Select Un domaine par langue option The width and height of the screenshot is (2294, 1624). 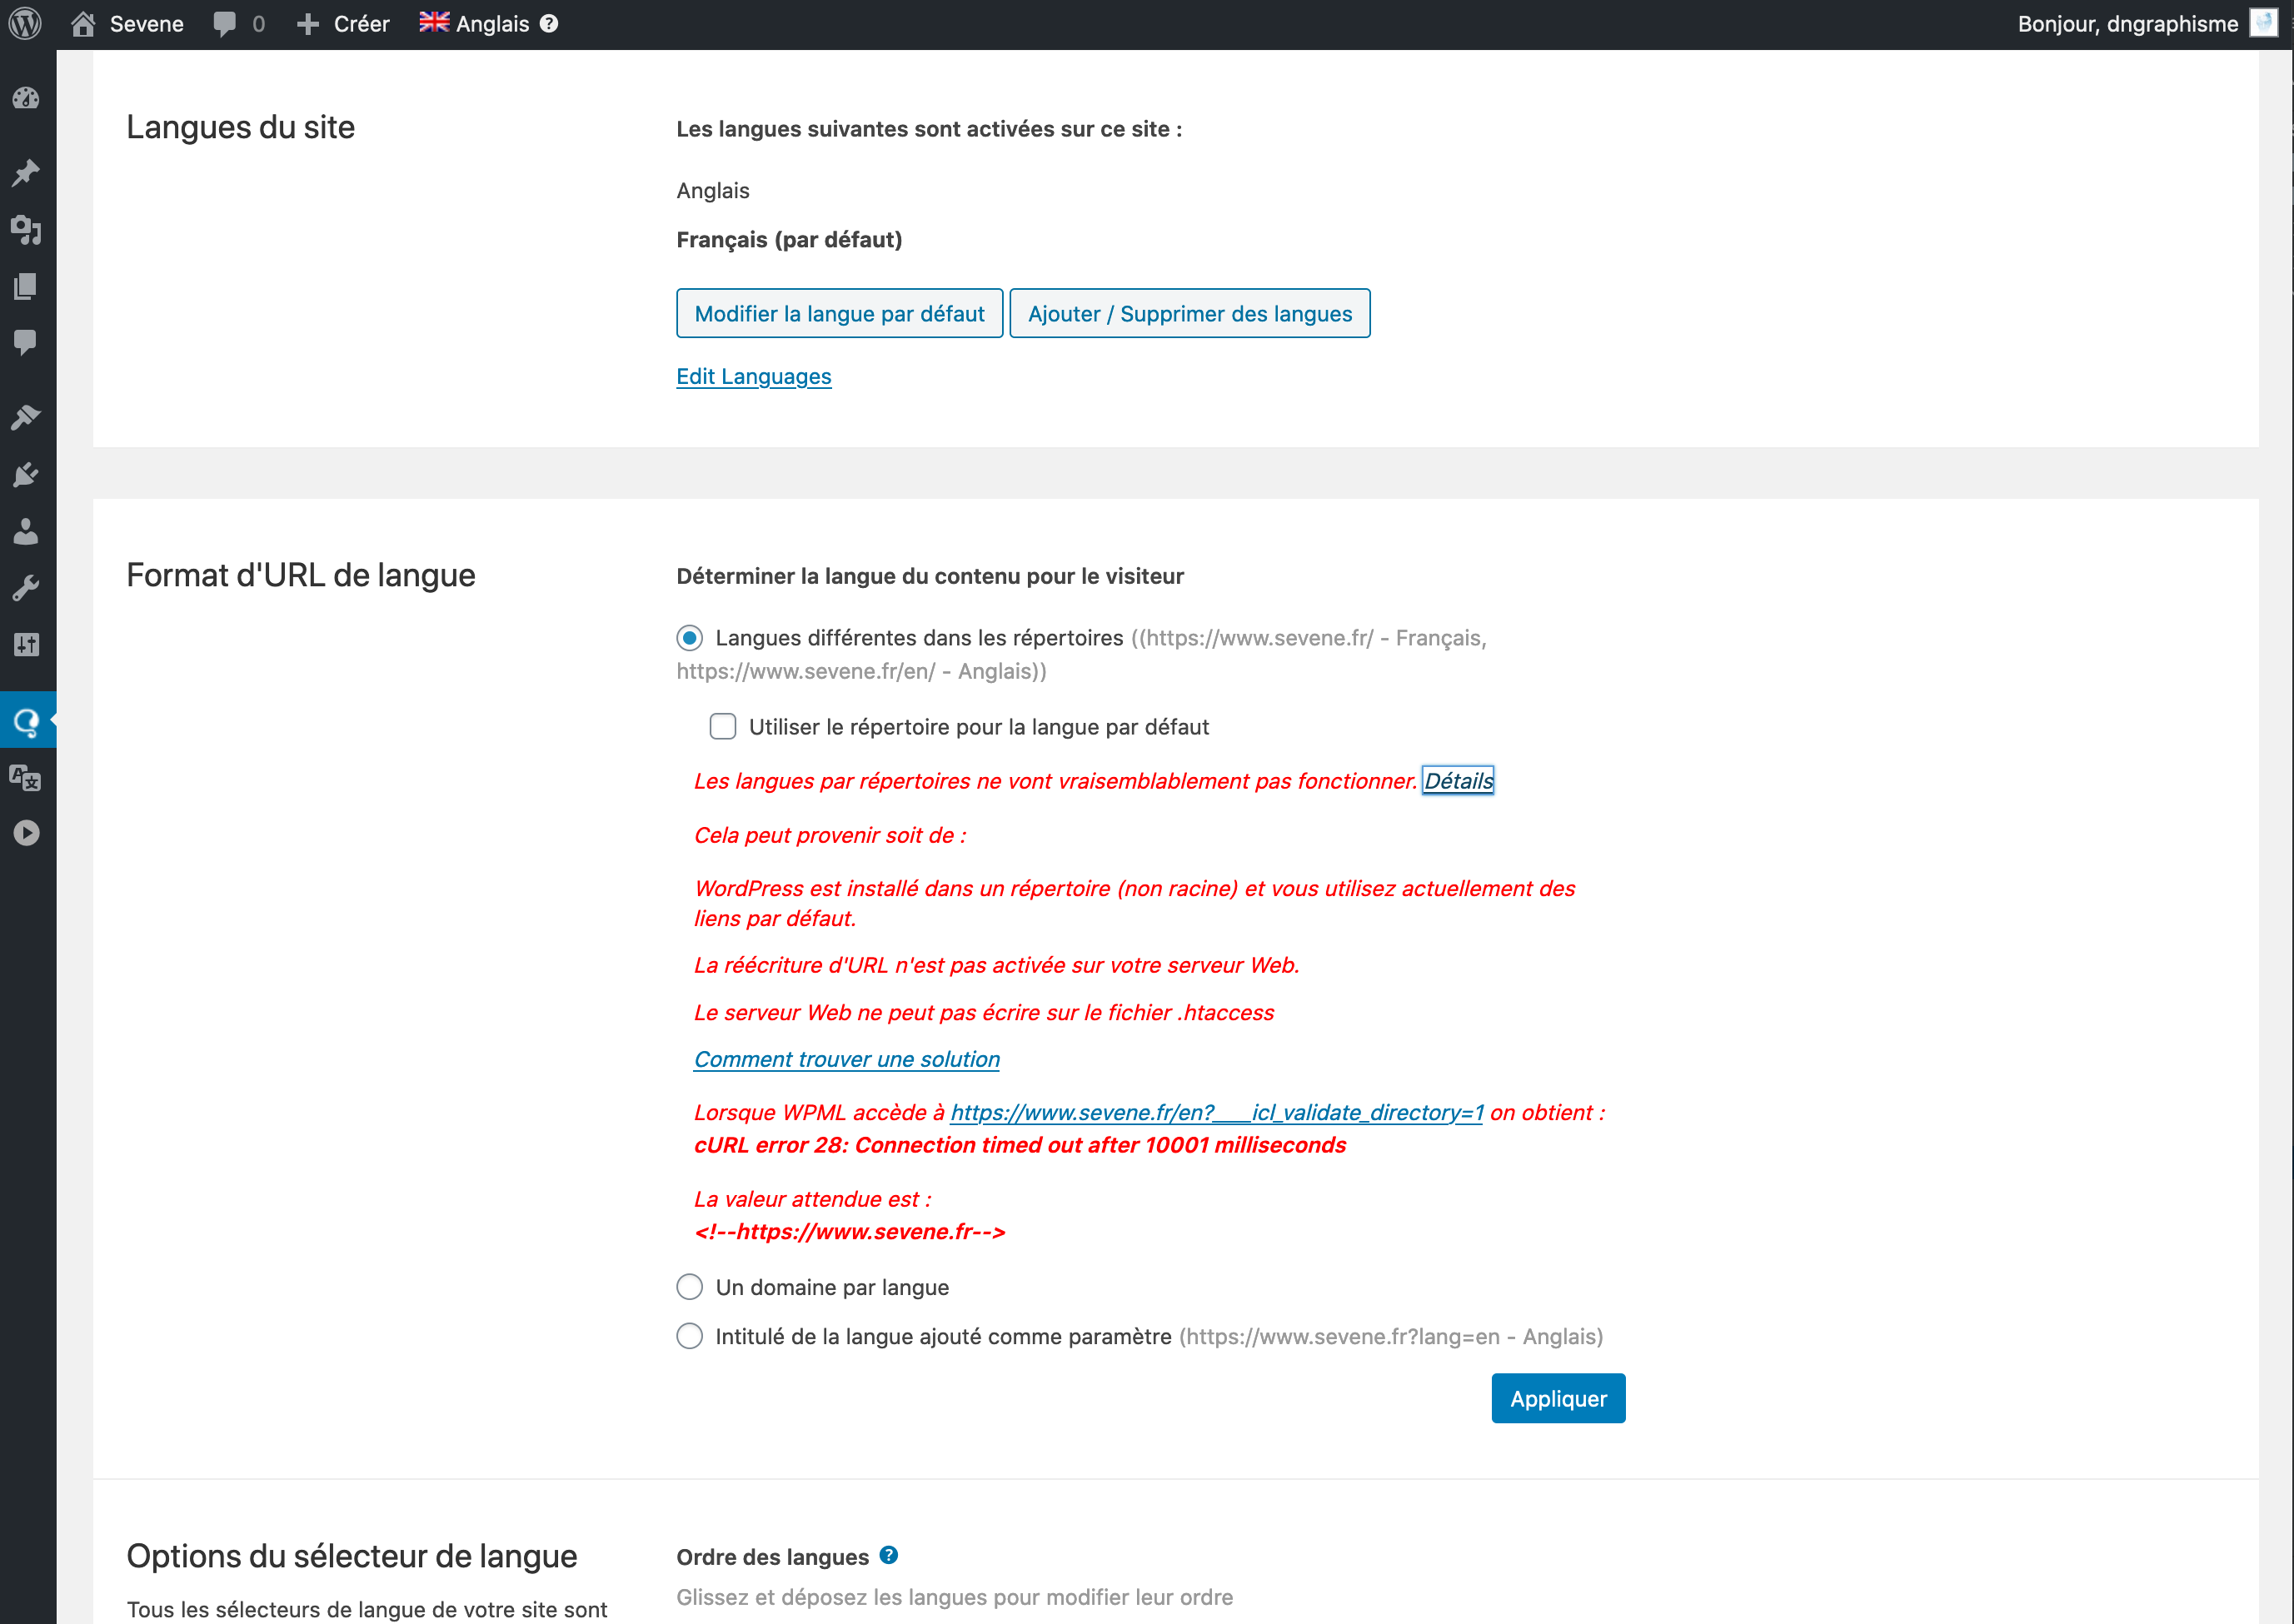(x=689, y=1287)
